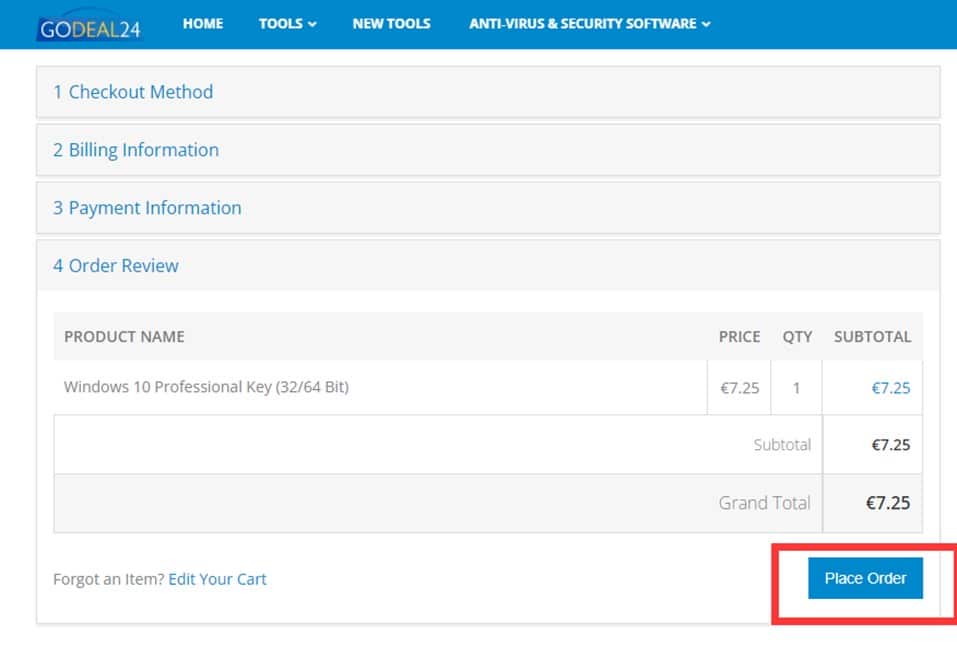Click the Grand Total amount €7.25
The height and width of the screenshot is (647, 957).
click(x=887, y=503)
